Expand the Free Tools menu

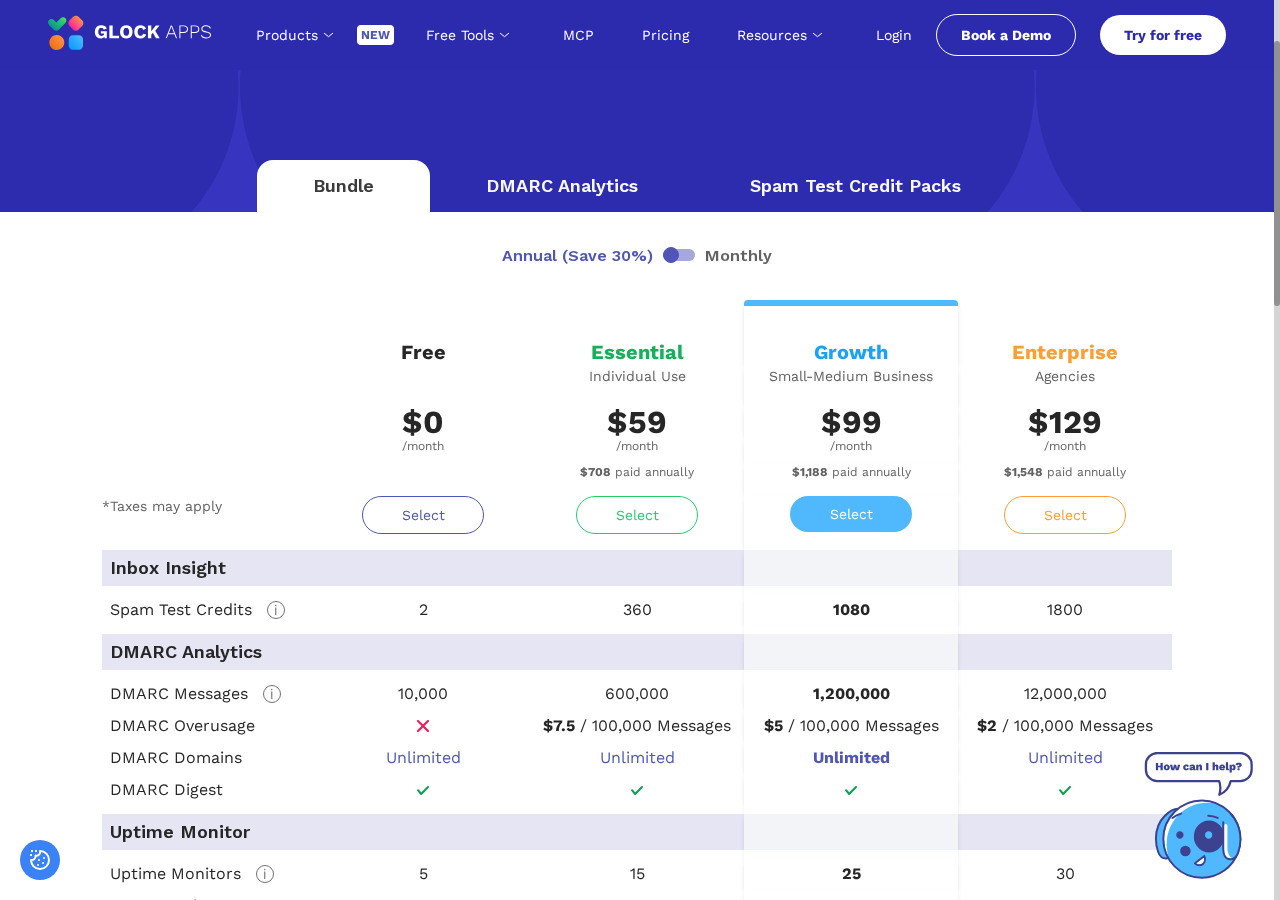(x=468, y=35)
